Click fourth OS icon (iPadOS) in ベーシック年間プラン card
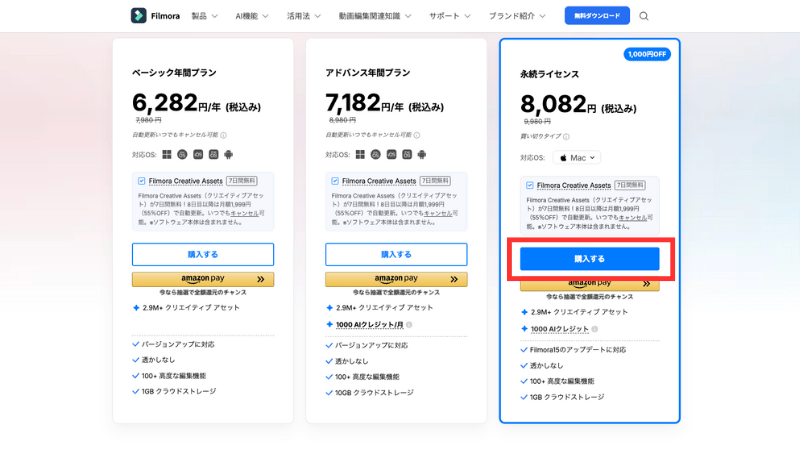The width and height of the screenshot is (800, 450). coord(213,155)
